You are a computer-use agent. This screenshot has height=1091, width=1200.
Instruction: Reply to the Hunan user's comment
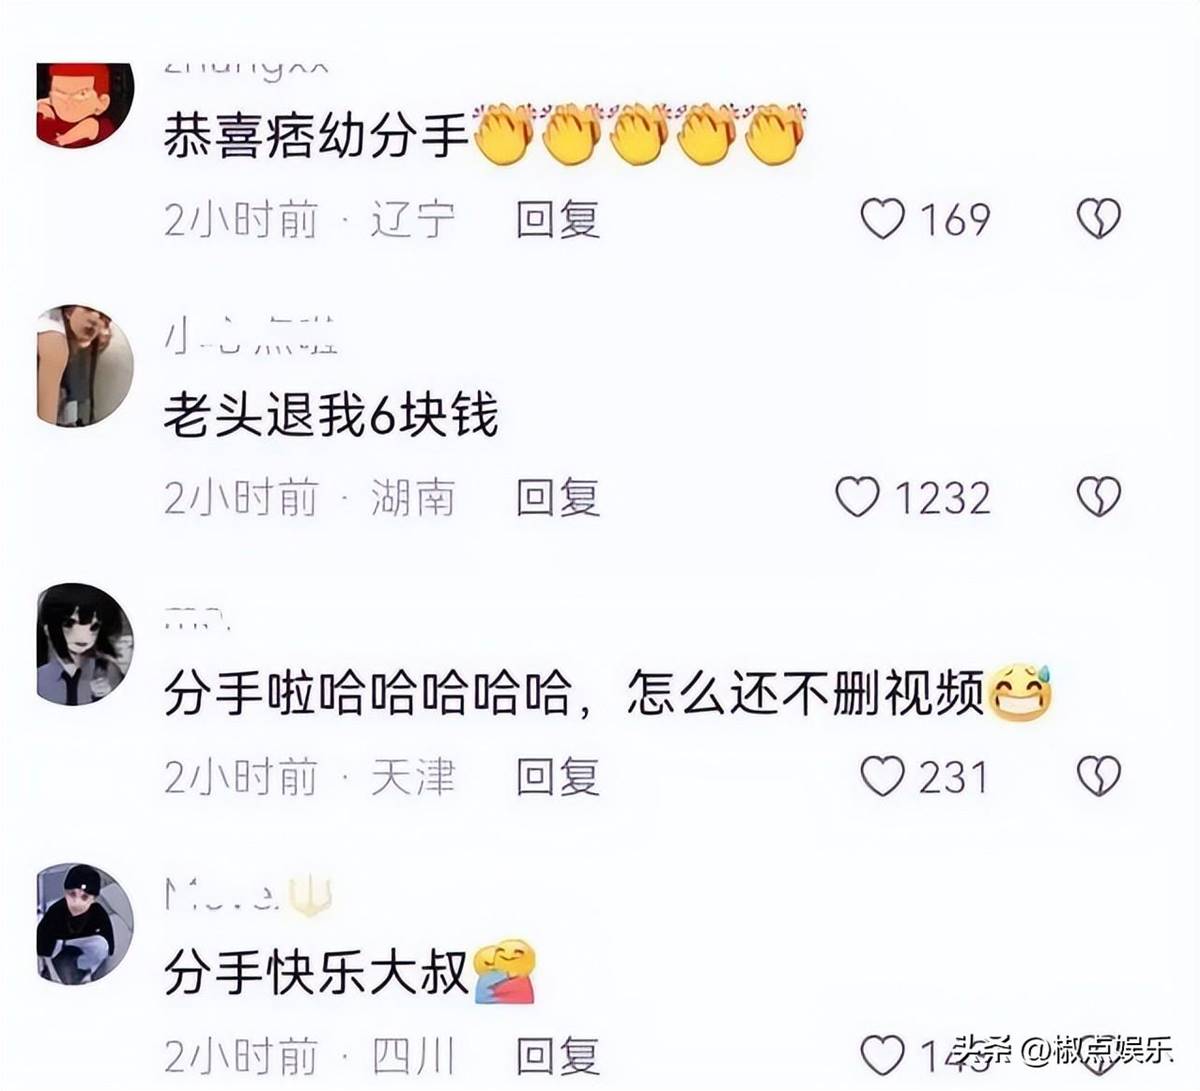(557, 497)
